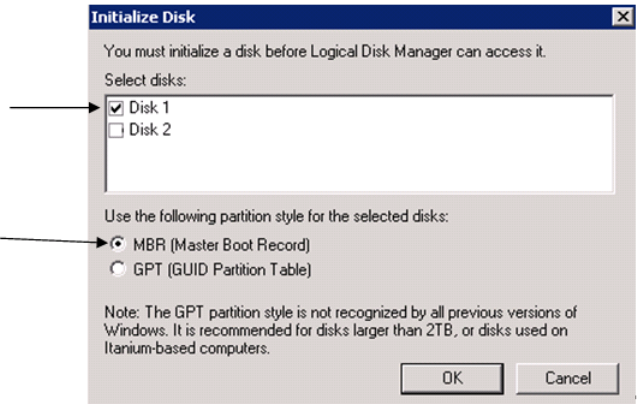
Task: Close the Initialize Disk dialog with X
Action: pos(620,17)
